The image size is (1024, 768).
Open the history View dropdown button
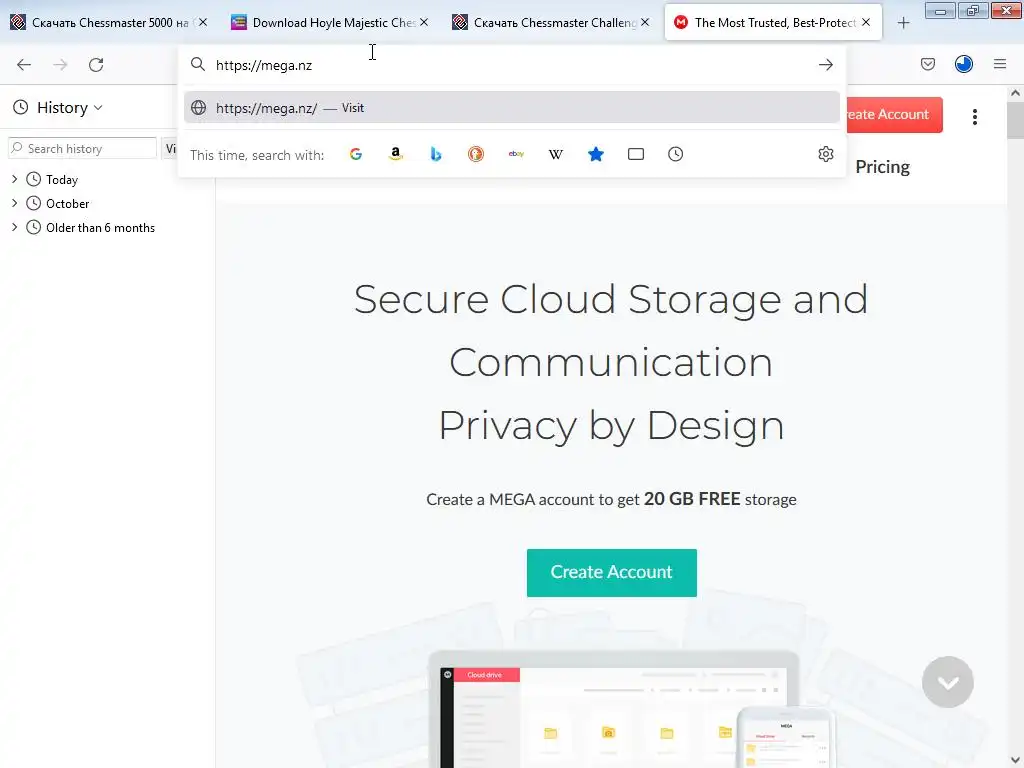coord(169,149)
